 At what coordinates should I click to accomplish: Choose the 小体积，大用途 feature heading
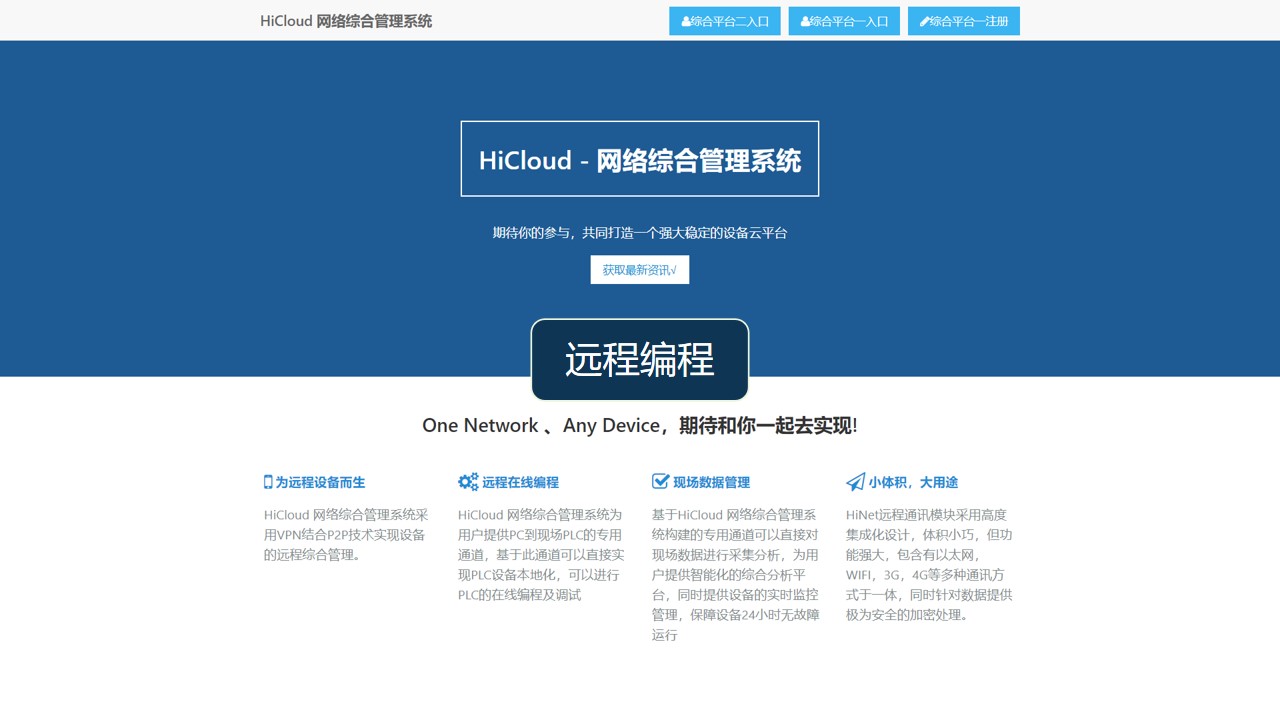coord(912,482)
